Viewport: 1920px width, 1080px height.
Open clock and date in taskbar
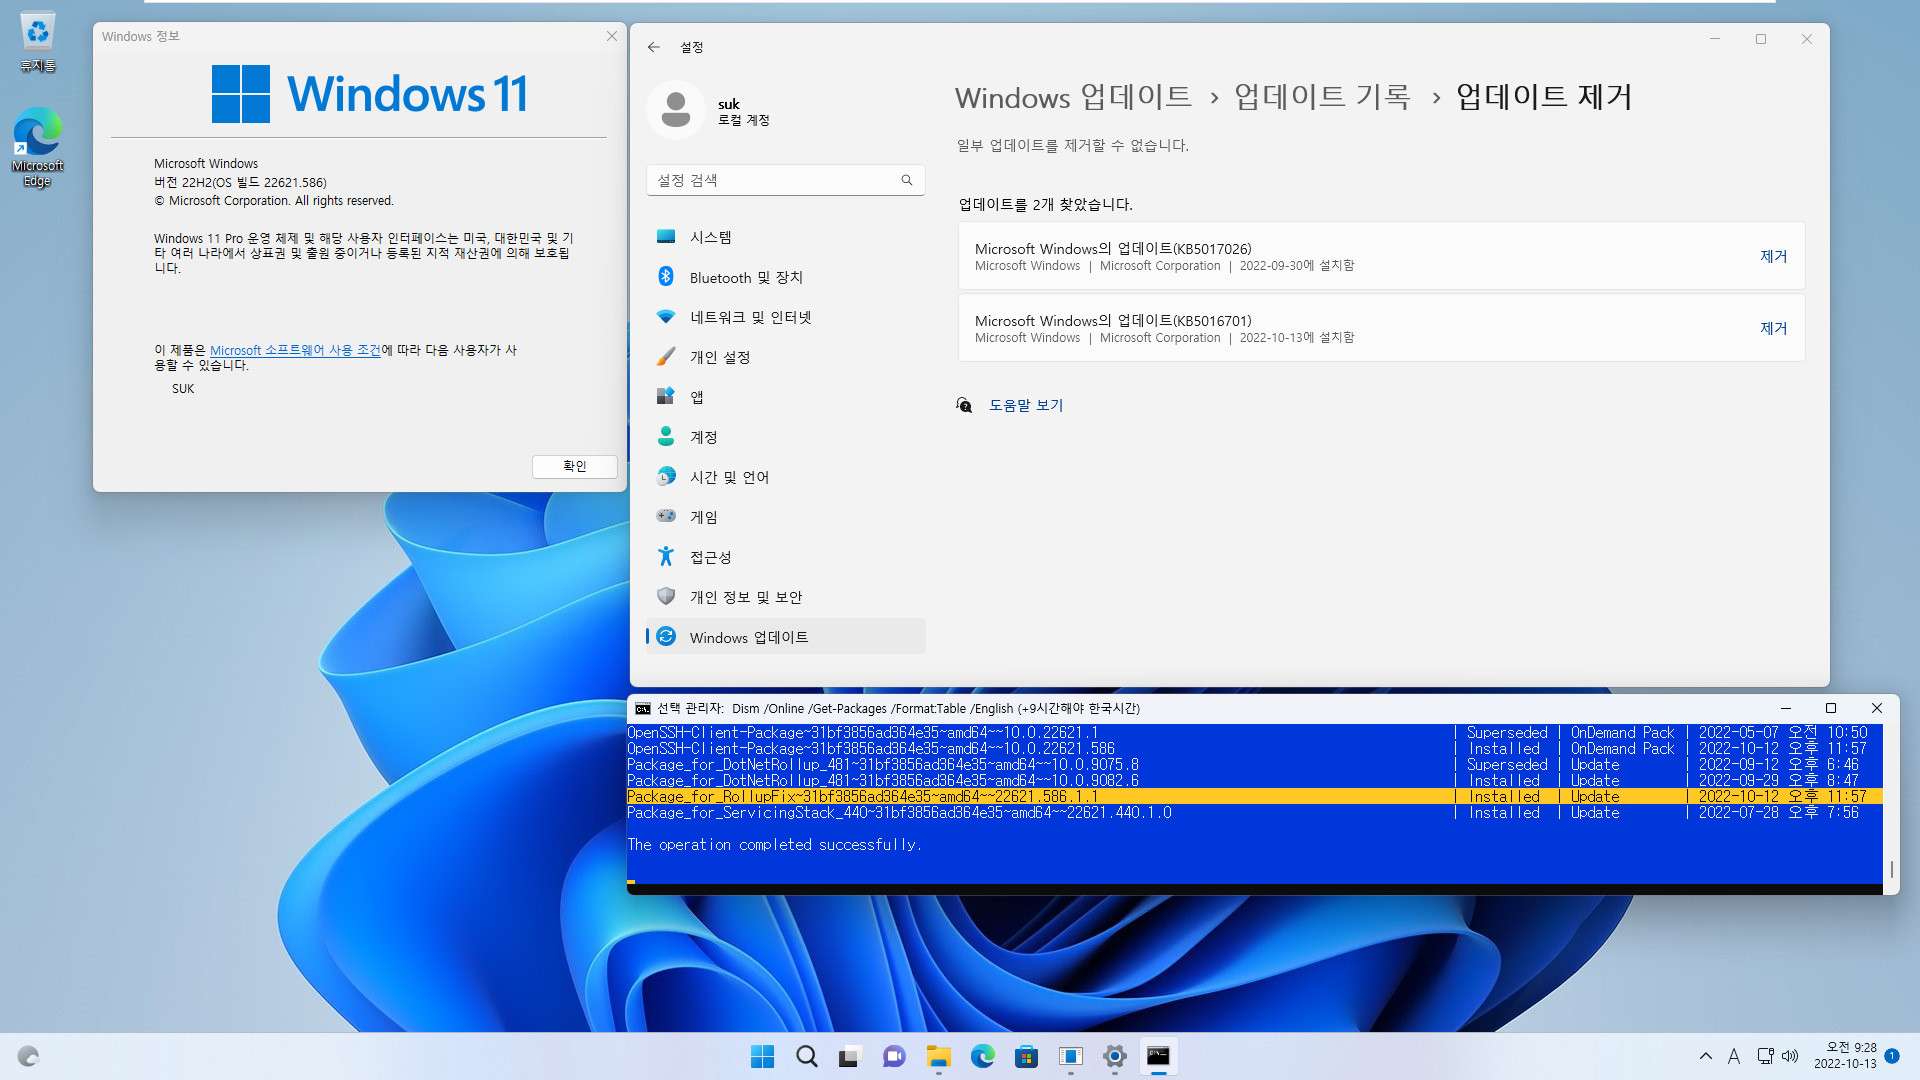coord(1845,1056)
